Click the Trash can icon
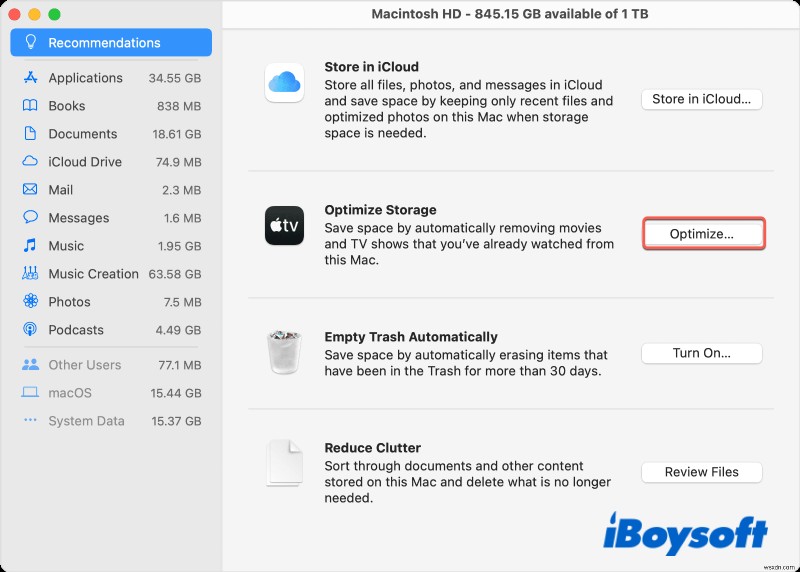The image size is (800, 572). point(284,352)
